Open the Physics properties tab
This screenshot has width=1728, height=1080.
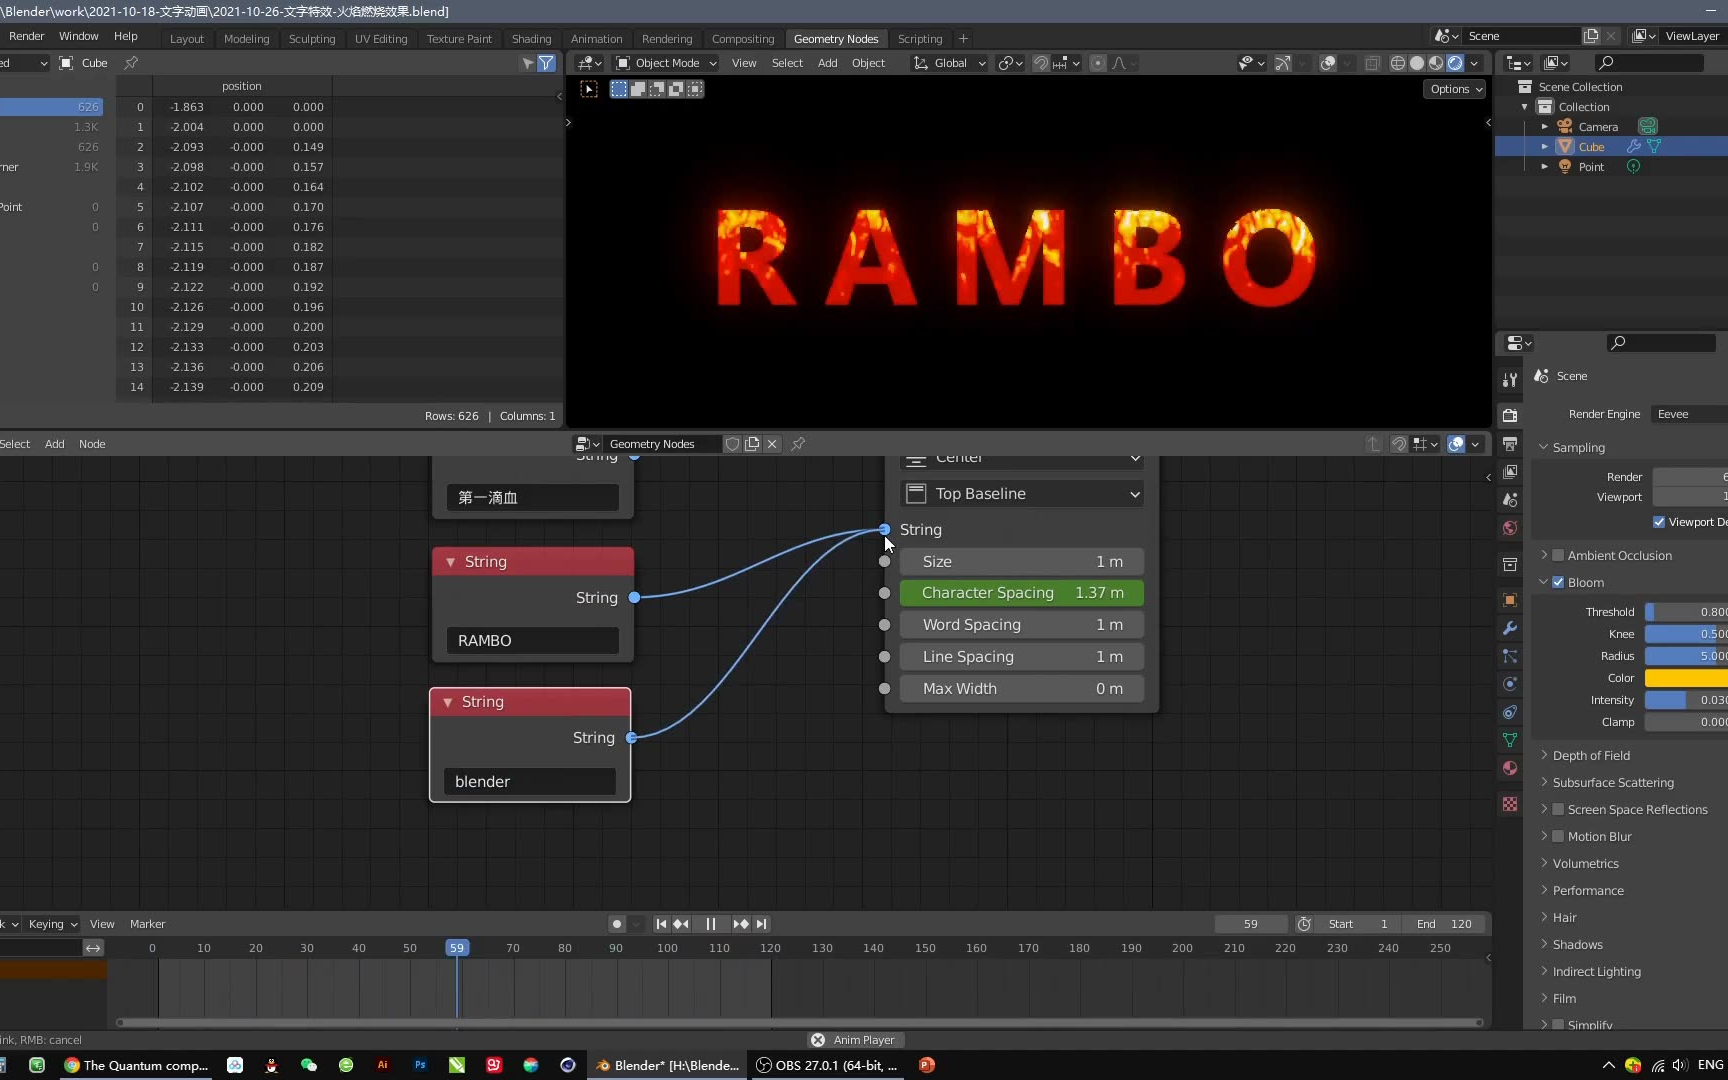tap(1510, 684)
